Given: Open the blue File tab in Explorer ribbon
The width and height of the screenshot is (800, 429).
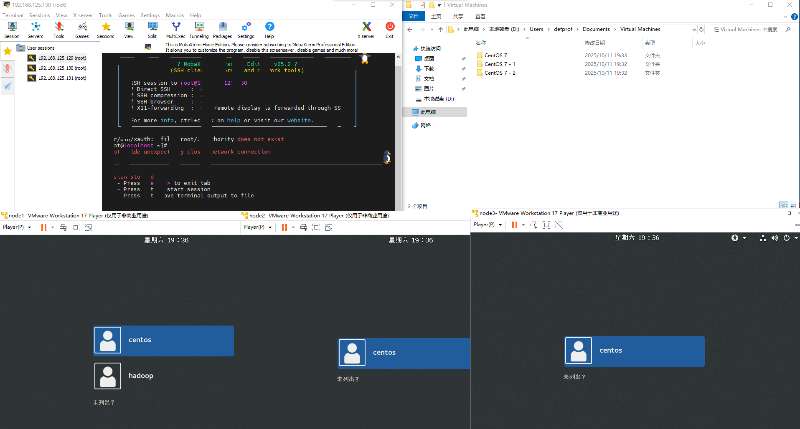Looking at the screenshot, I should [414, 16].
